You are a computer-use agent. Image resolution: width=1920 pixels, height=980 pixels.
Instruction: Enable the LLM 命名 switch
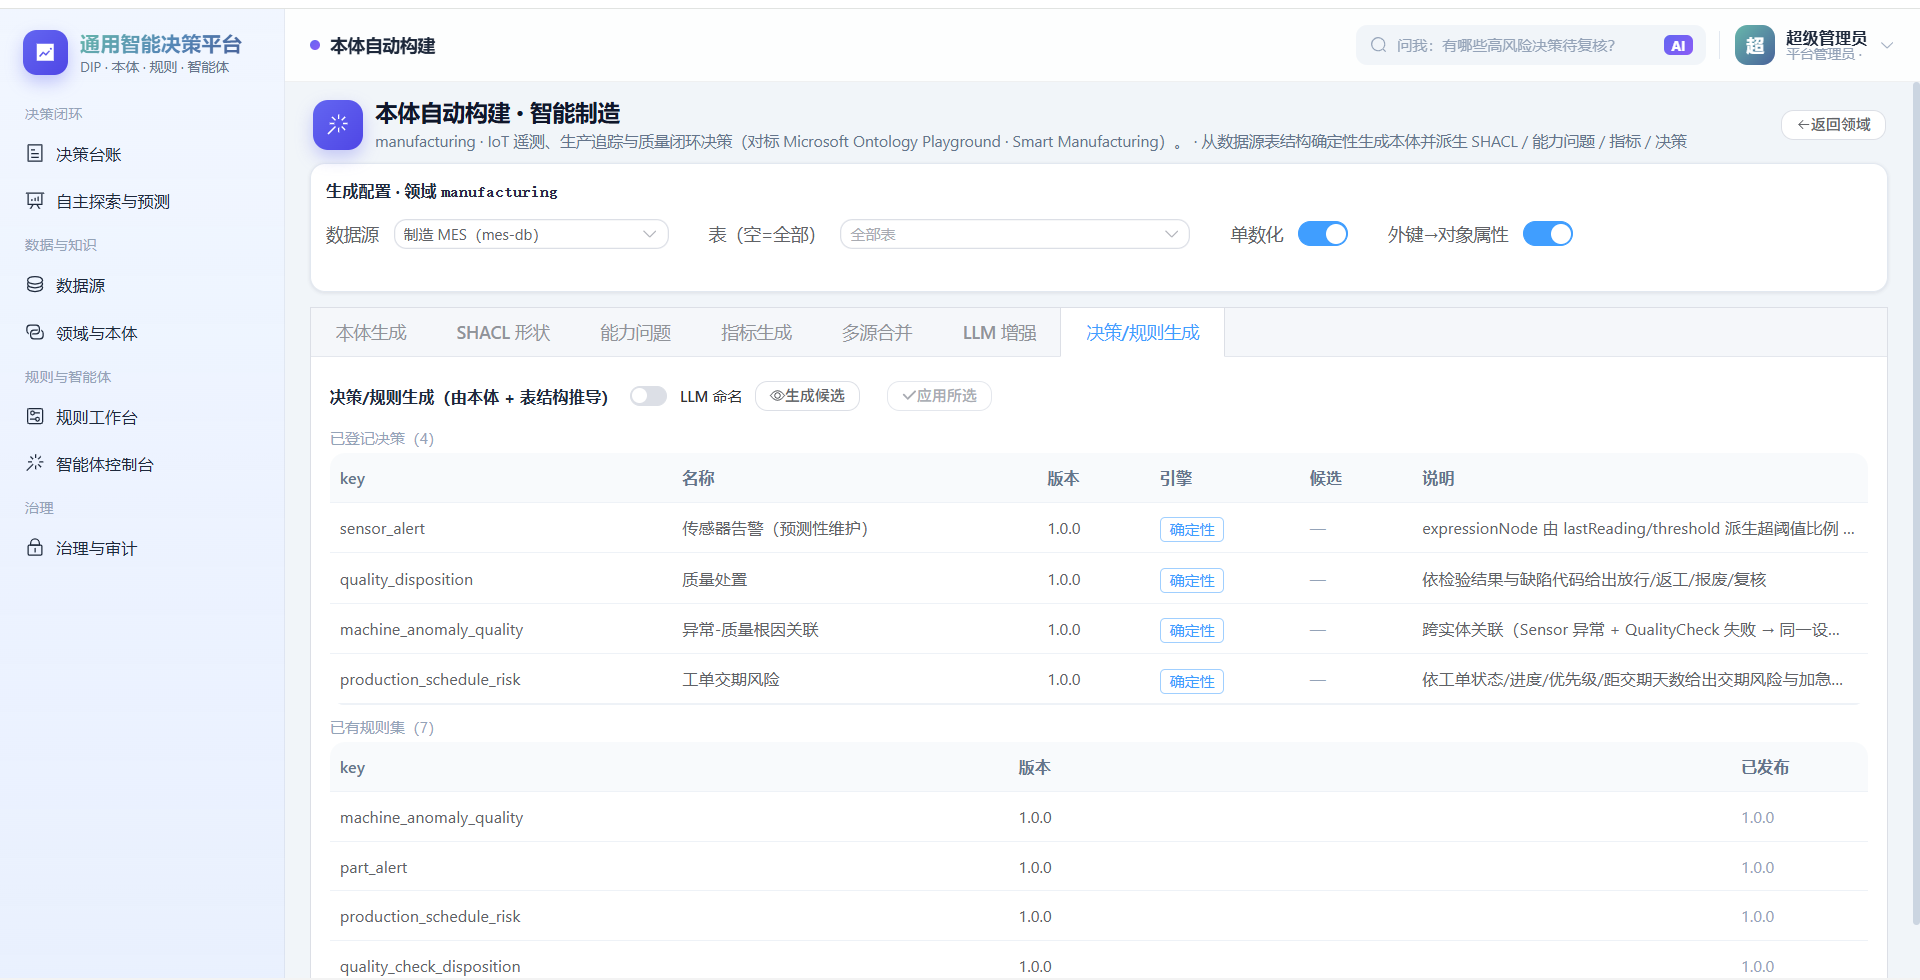pyautogui.click(x=649, y=396)
